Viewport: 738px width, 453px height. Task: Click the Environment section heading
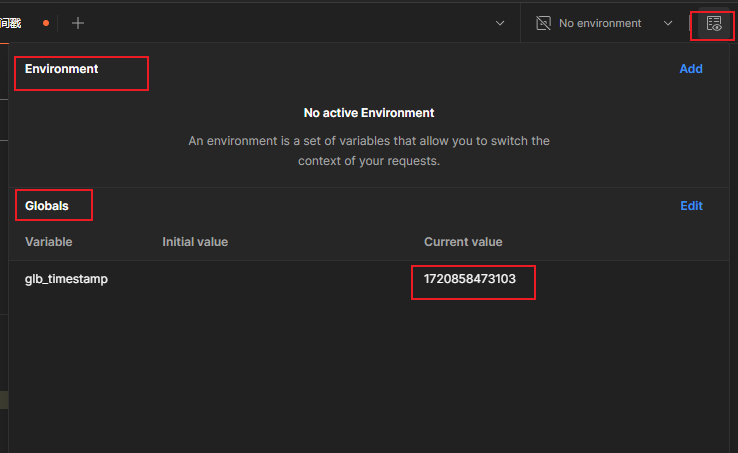(62, 69)
